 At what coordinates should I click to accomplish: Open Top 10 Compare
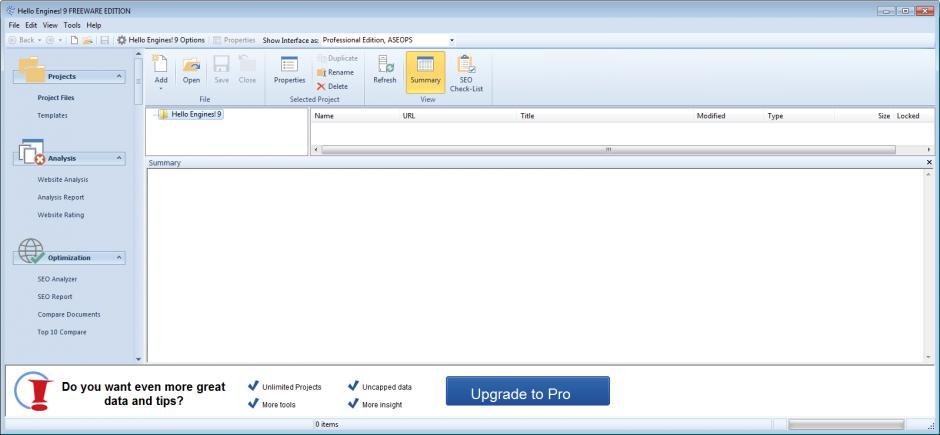(x=62, y=332)
